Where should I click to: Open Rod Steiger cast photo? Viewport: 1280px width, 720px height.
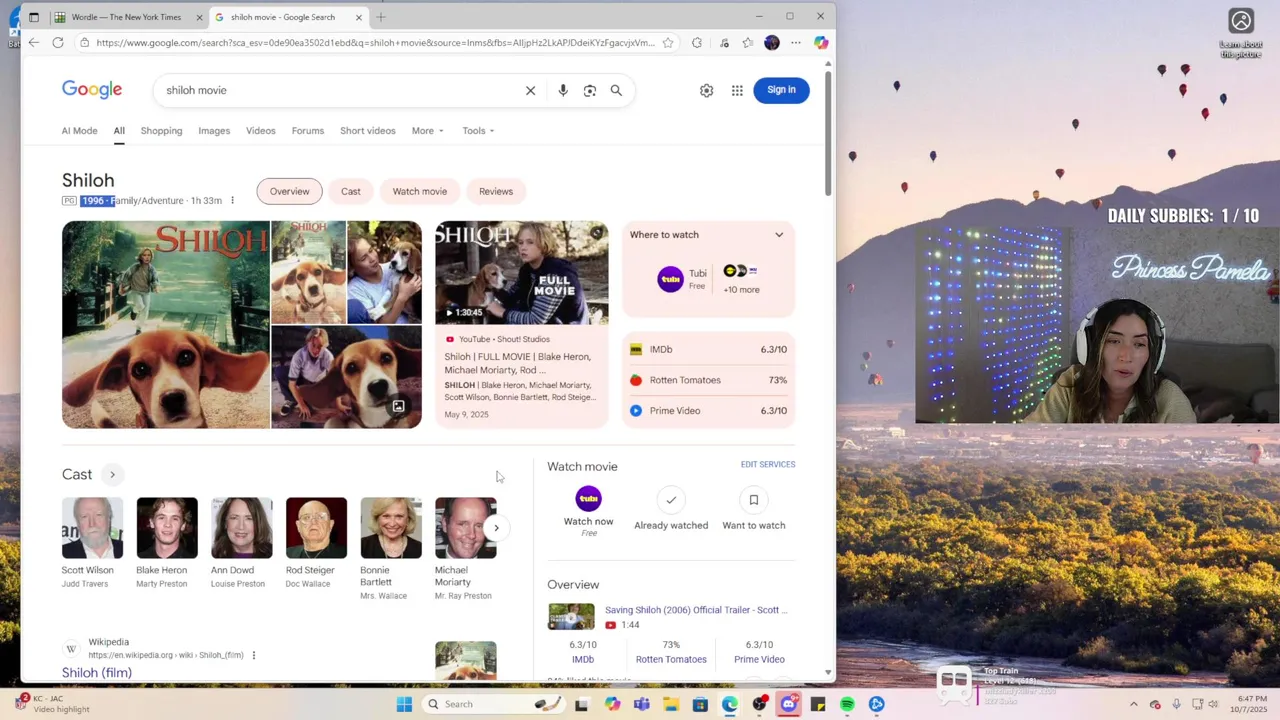pos(316,528)
